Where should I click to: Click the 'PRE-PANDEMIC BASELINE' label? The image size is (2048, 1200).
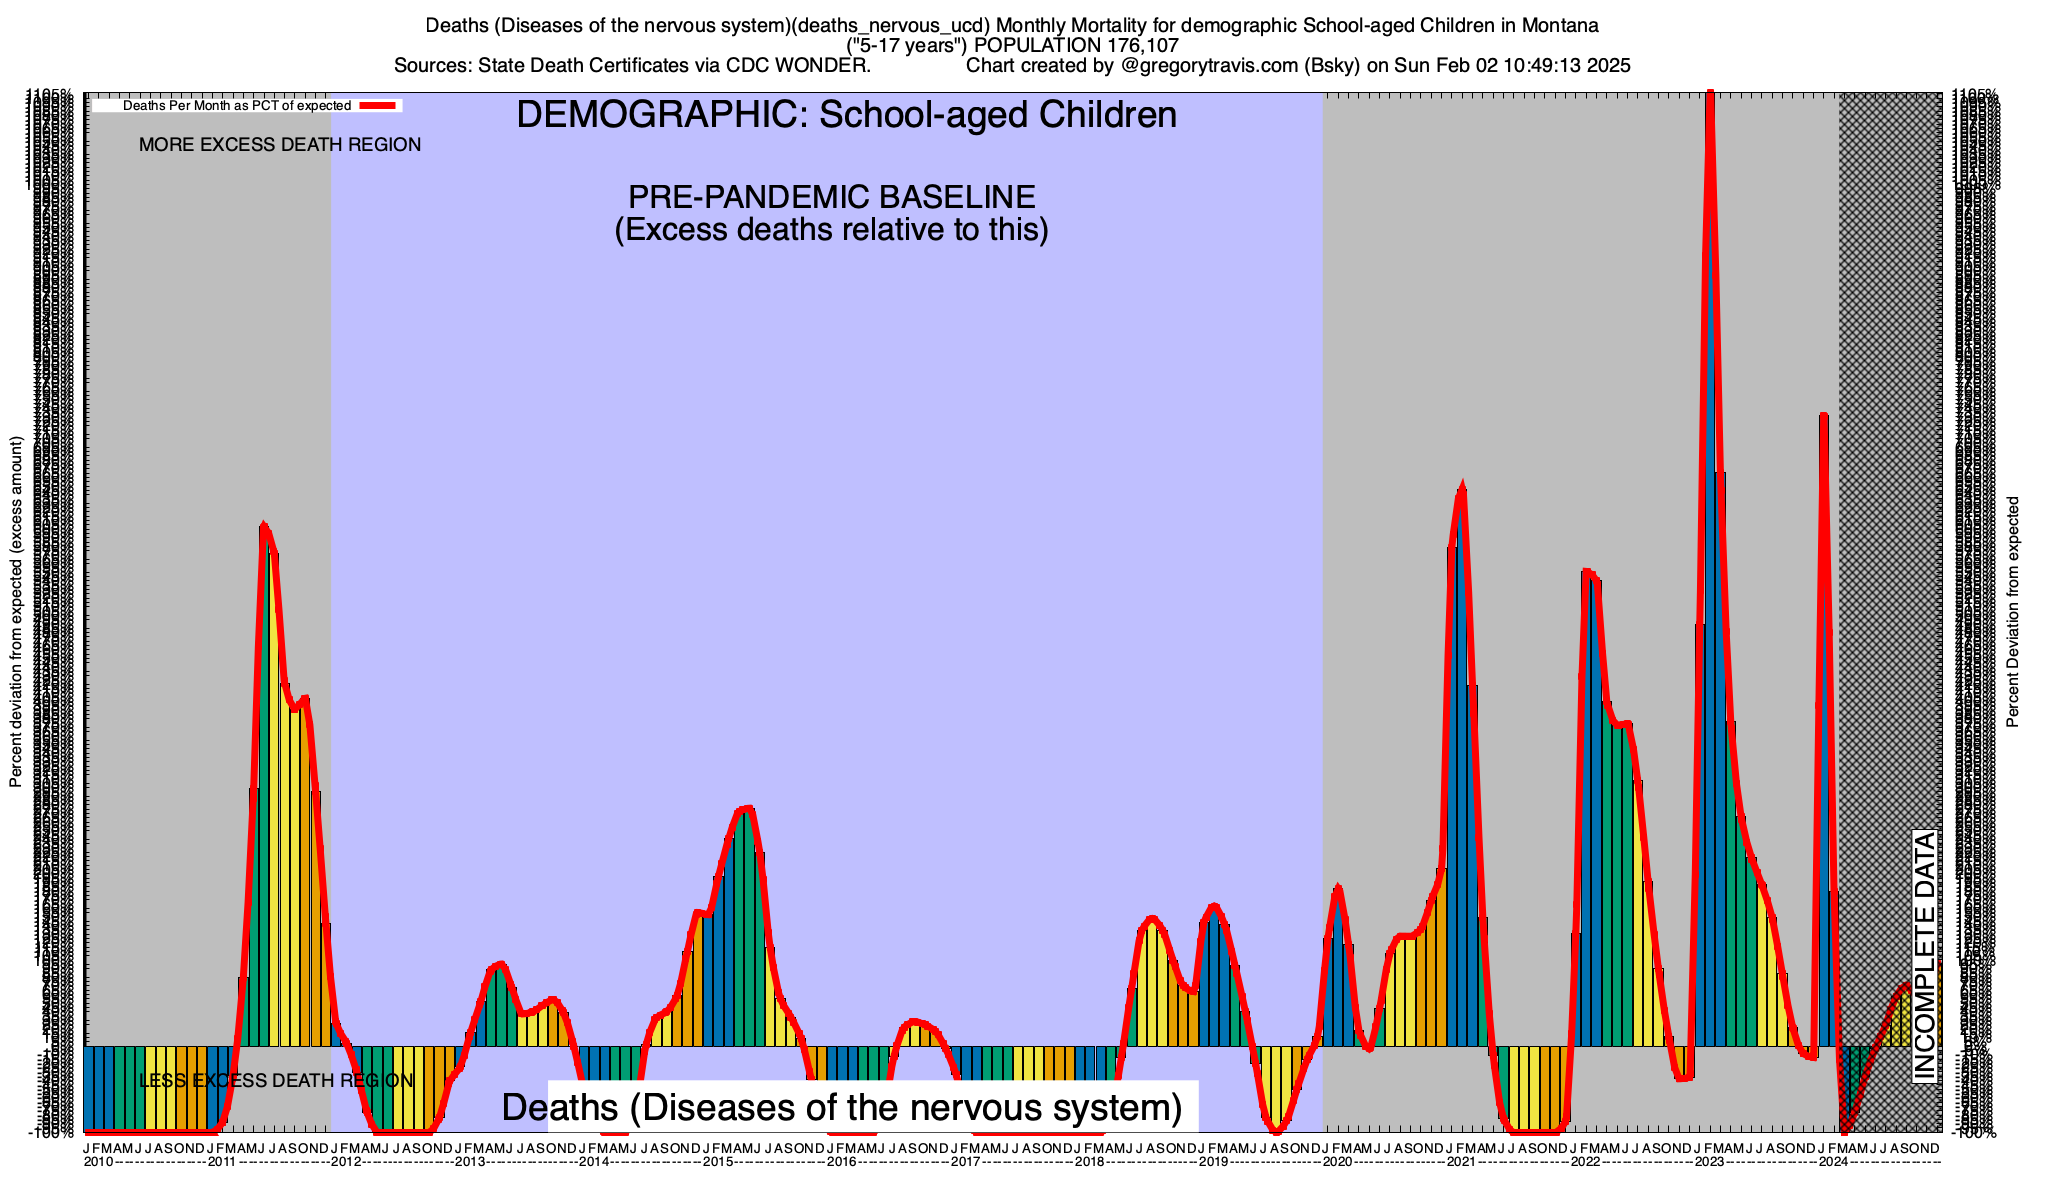[831, 197]
